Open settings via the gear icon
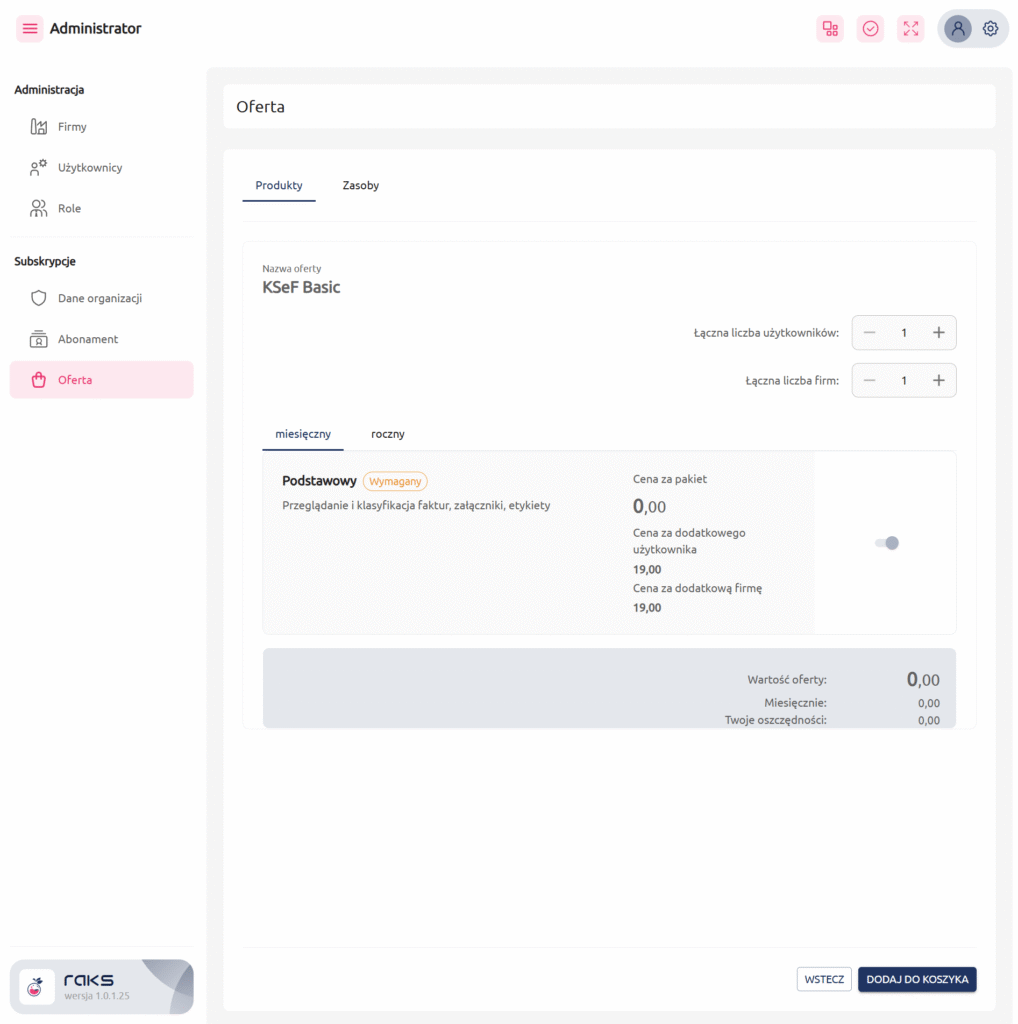 click(x=990, y=29)
